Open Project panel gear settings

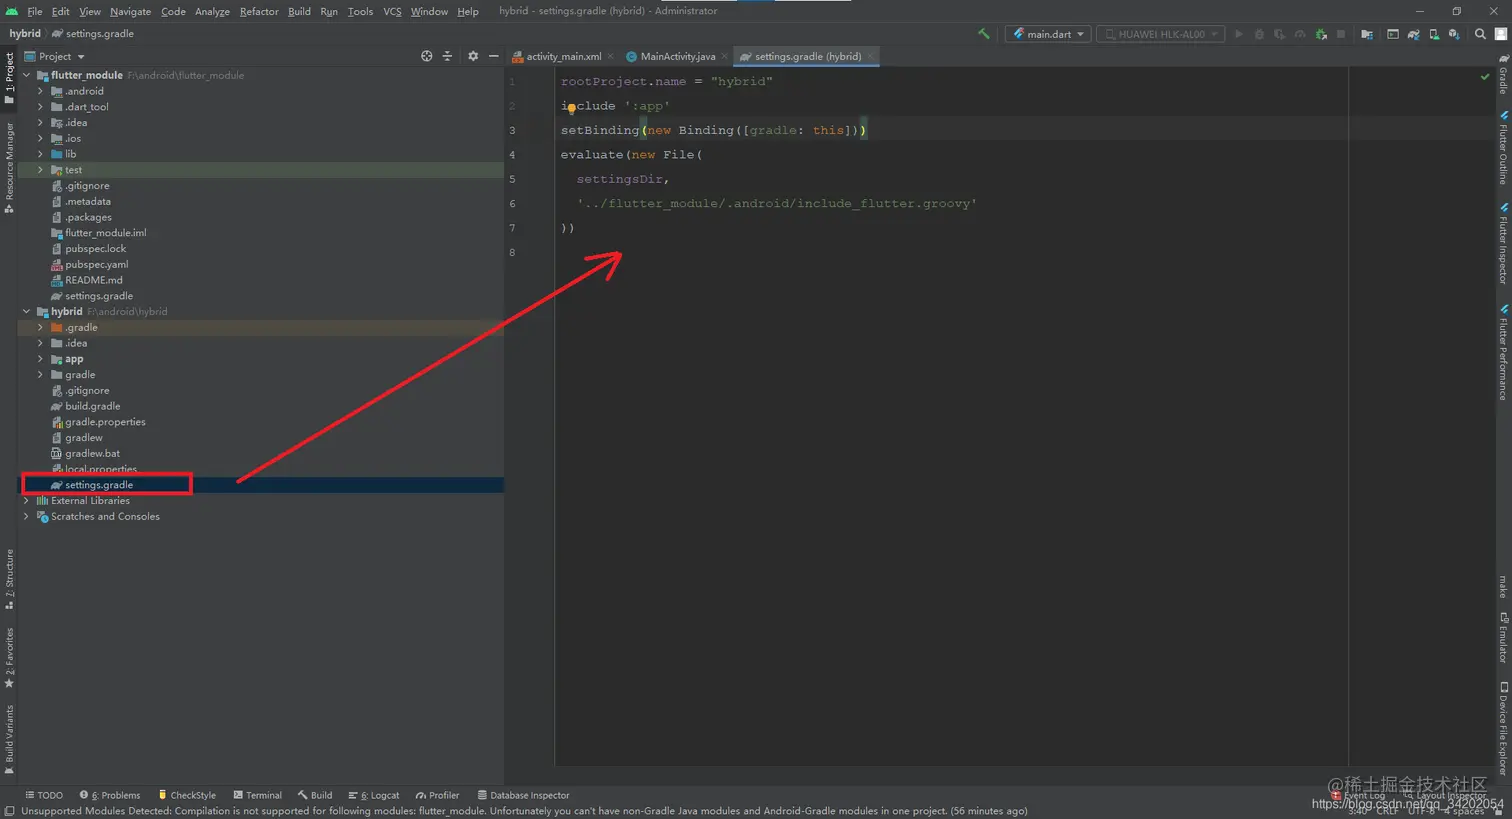(x=473, y=56)
